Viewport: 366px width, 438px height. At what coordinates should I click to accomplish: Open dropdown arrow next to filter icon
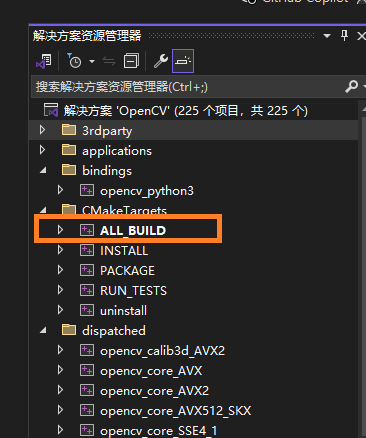pyautogui.click(x=92, y=61)
